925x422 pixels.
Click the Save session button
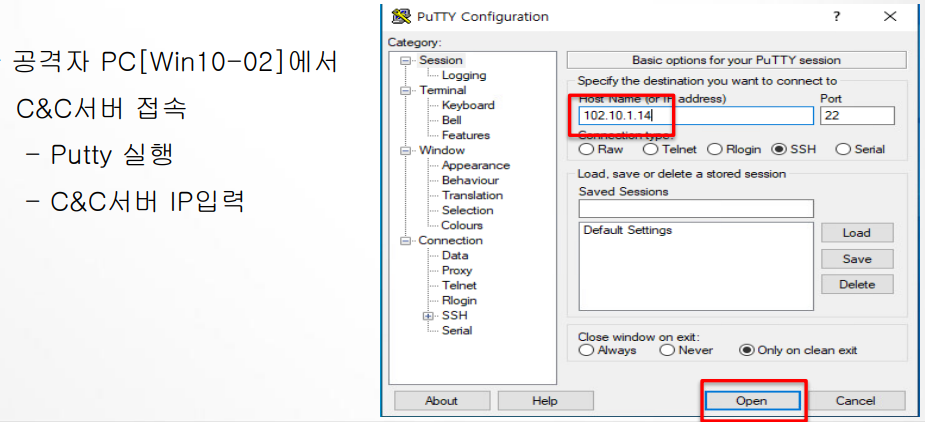857,259
